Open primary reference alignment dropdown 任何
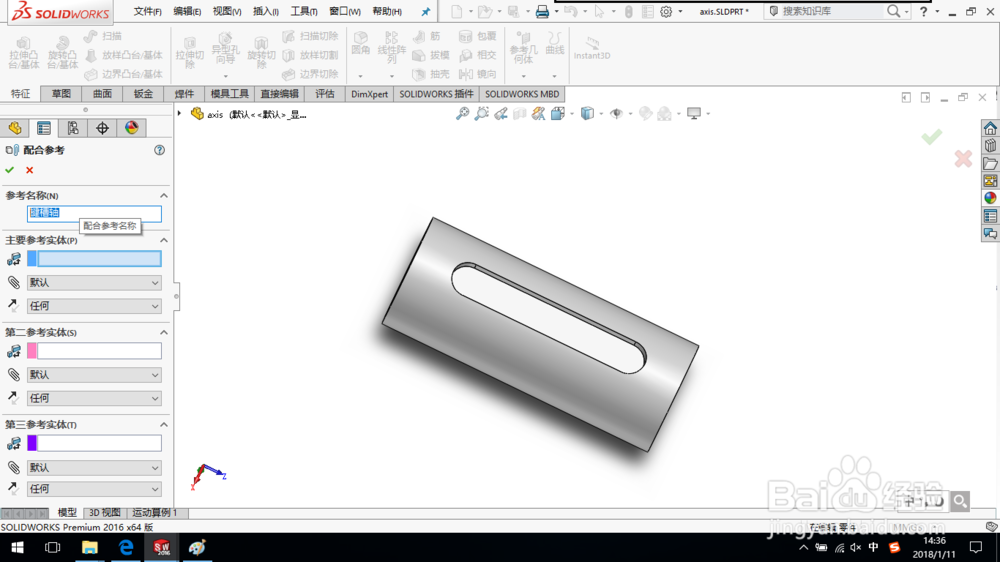The width and height of the screenshot is (1000, 562). pos(94,306)
